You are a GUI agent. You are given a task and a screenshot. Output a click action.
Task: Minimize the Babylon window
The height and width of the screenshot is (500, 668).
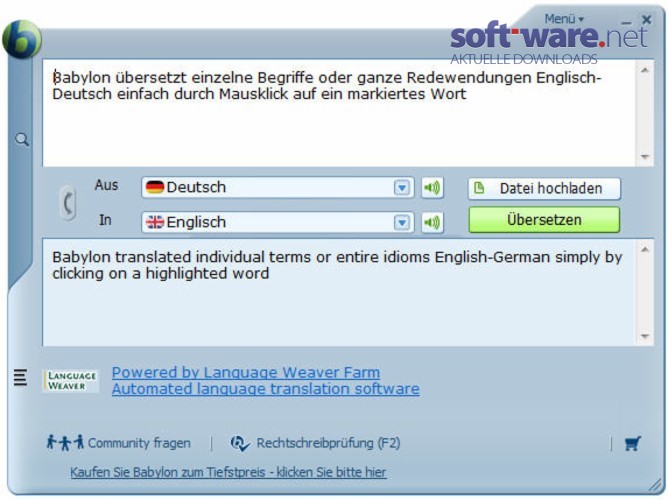pos(626,21)
